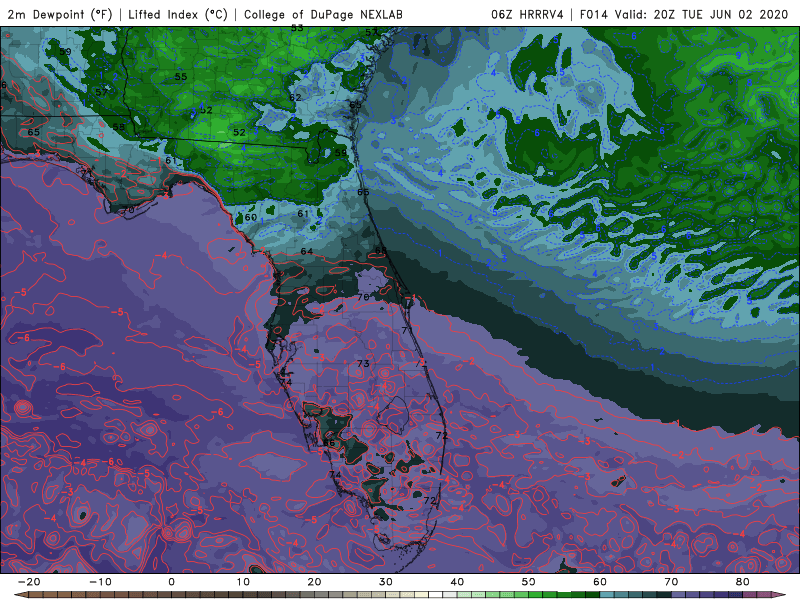The image size is (800, 600).
Task: Click the dewpoint value 73 on the map
Action: (363, 363)
